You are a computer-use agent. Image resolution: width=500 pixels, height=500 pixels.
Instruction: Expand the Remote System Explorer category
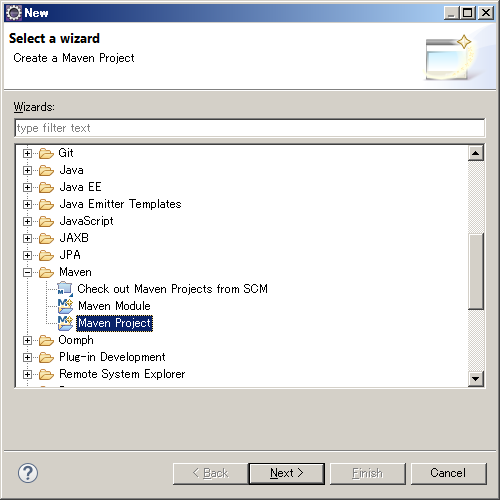[27, 375]
